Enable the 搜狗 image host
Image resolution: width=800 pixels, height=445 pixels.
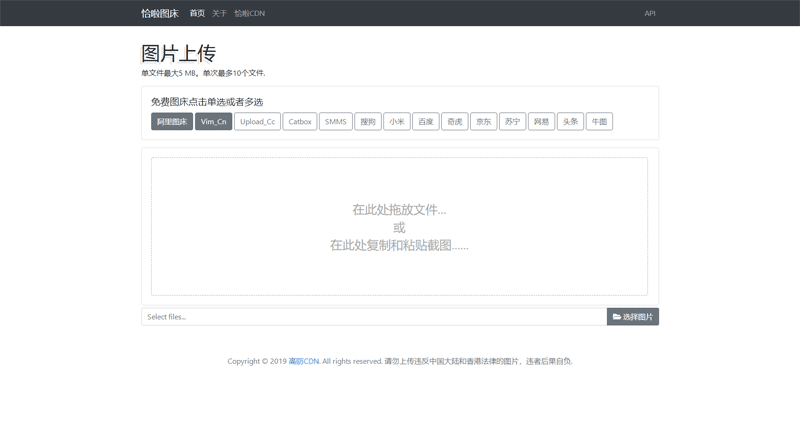coord(368,121)
